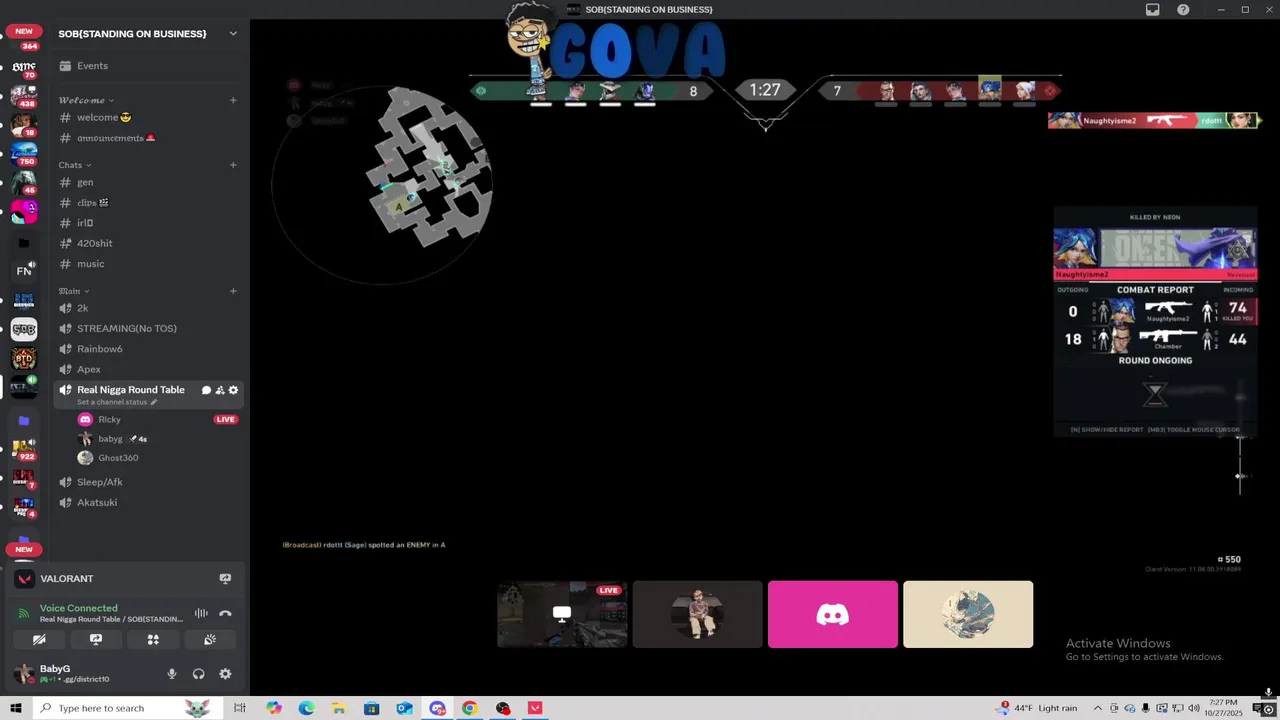The height and width of the screenshot is (720, 1280).
Task: Open the server icon with 438 badge
Action: pos(24,96)
